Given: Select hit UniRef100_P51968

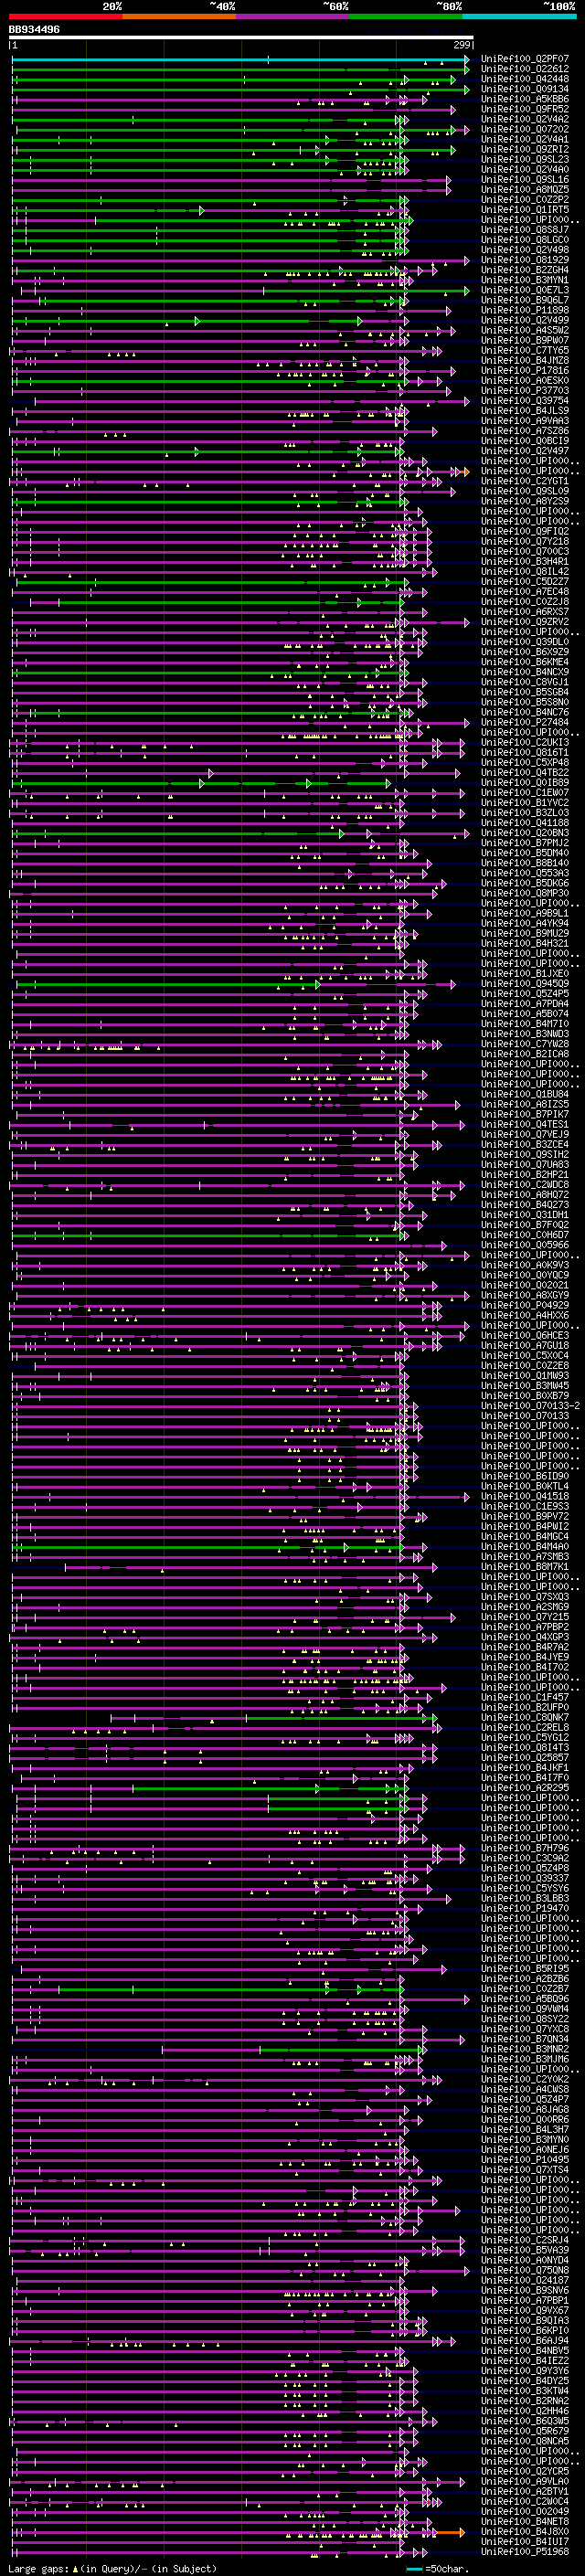Looking at the screenshot, I should click(x=525, y=2551).
